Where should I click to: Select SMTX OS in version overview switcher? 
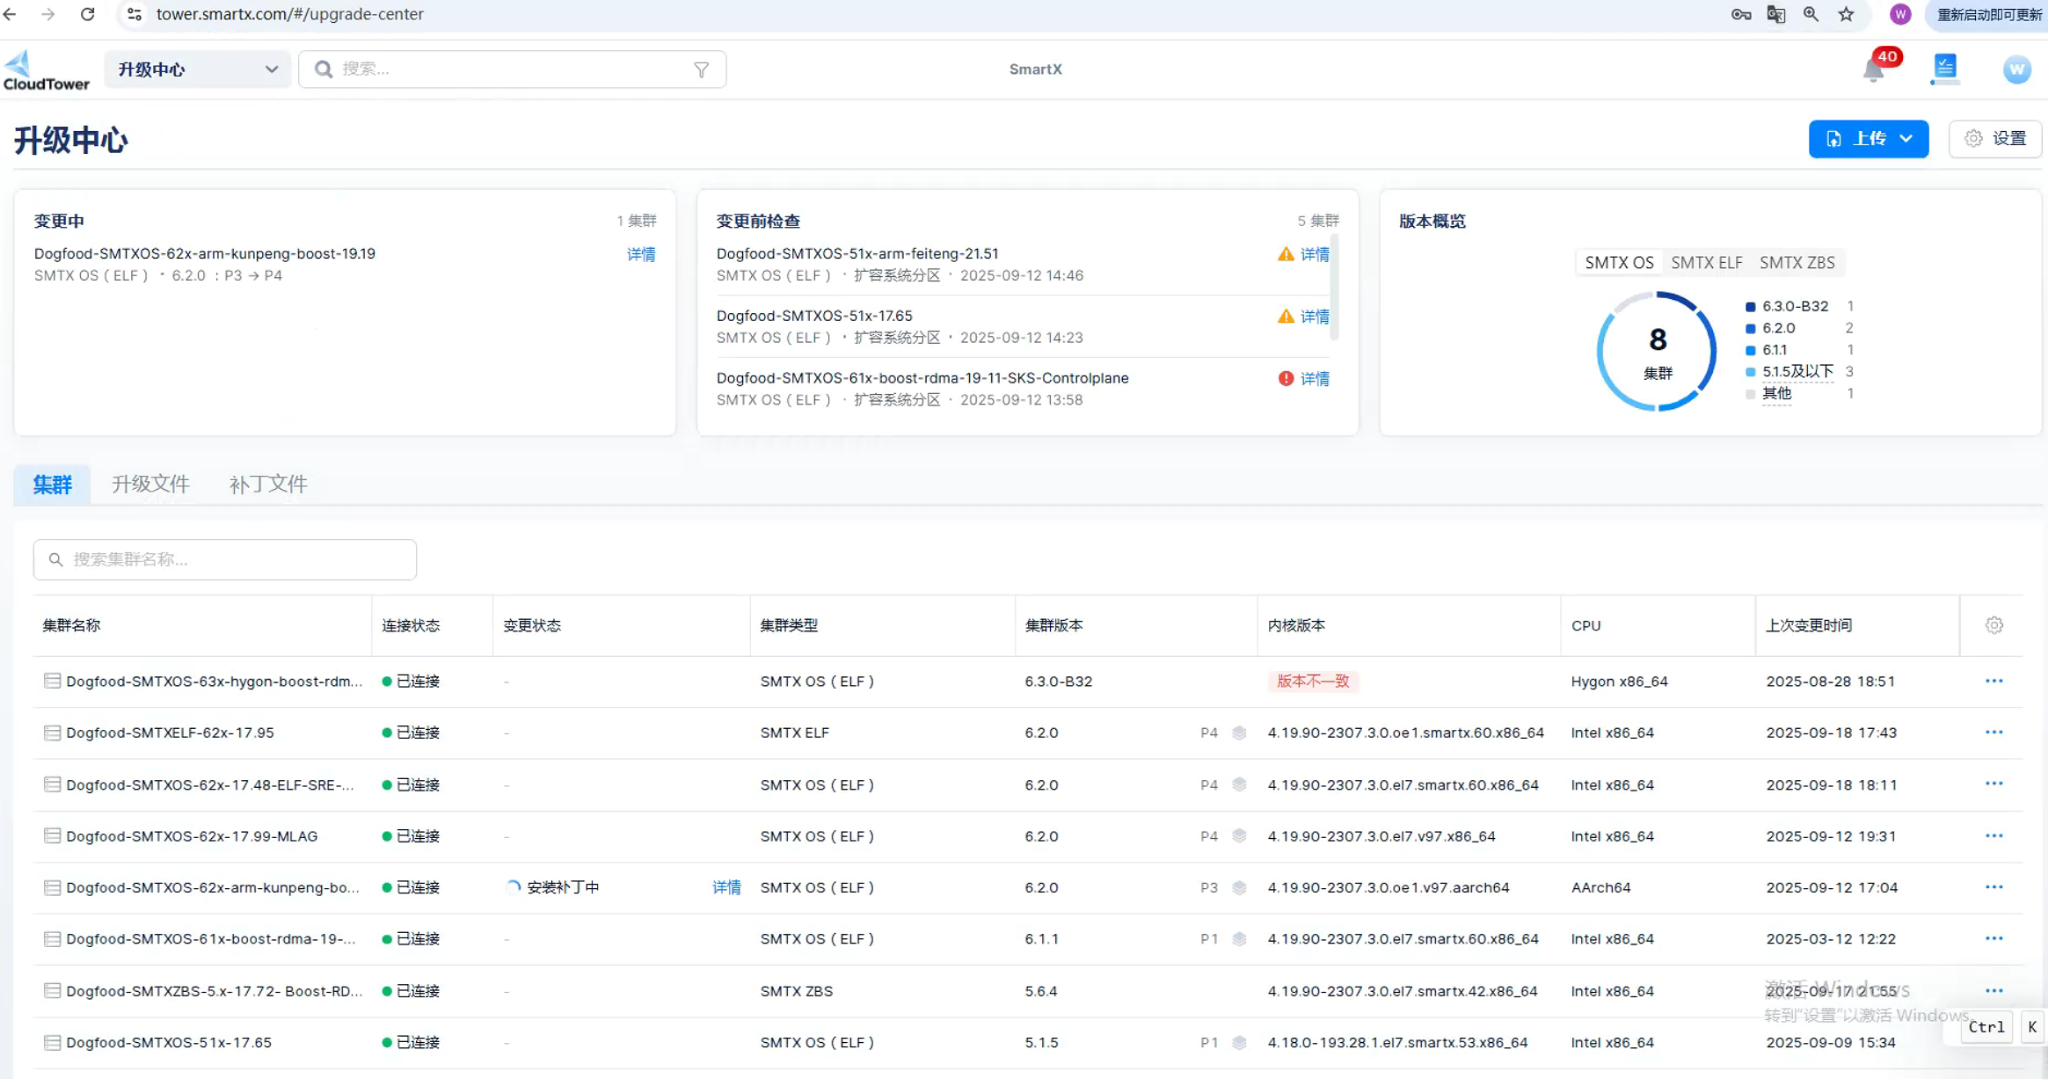pyautogui.click(x=1618, y=263)
